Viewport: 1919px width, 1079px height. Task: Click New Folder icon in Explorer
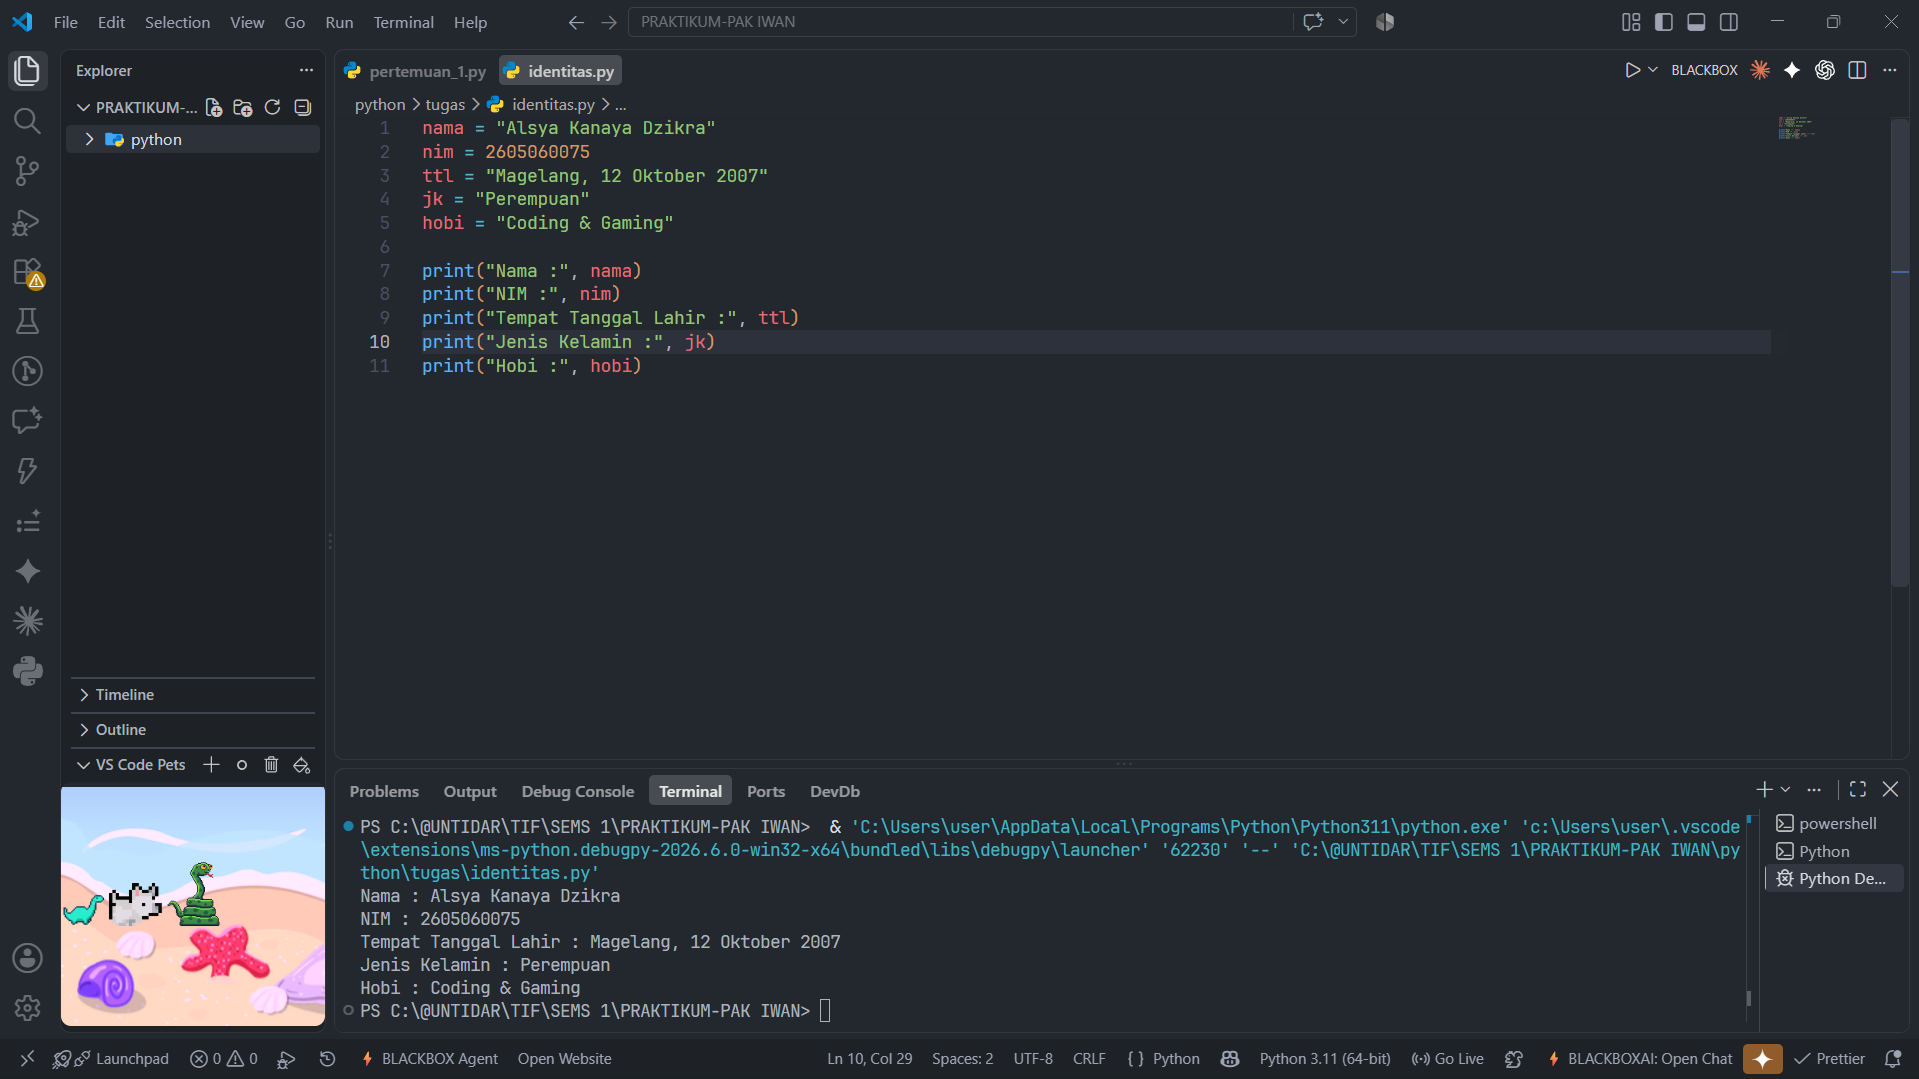(x=242, y=108)
